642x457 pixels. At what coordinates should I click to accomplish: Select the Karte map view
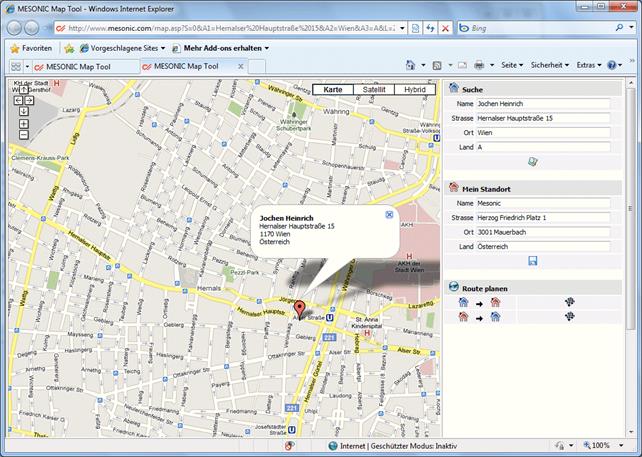[333, 89]
